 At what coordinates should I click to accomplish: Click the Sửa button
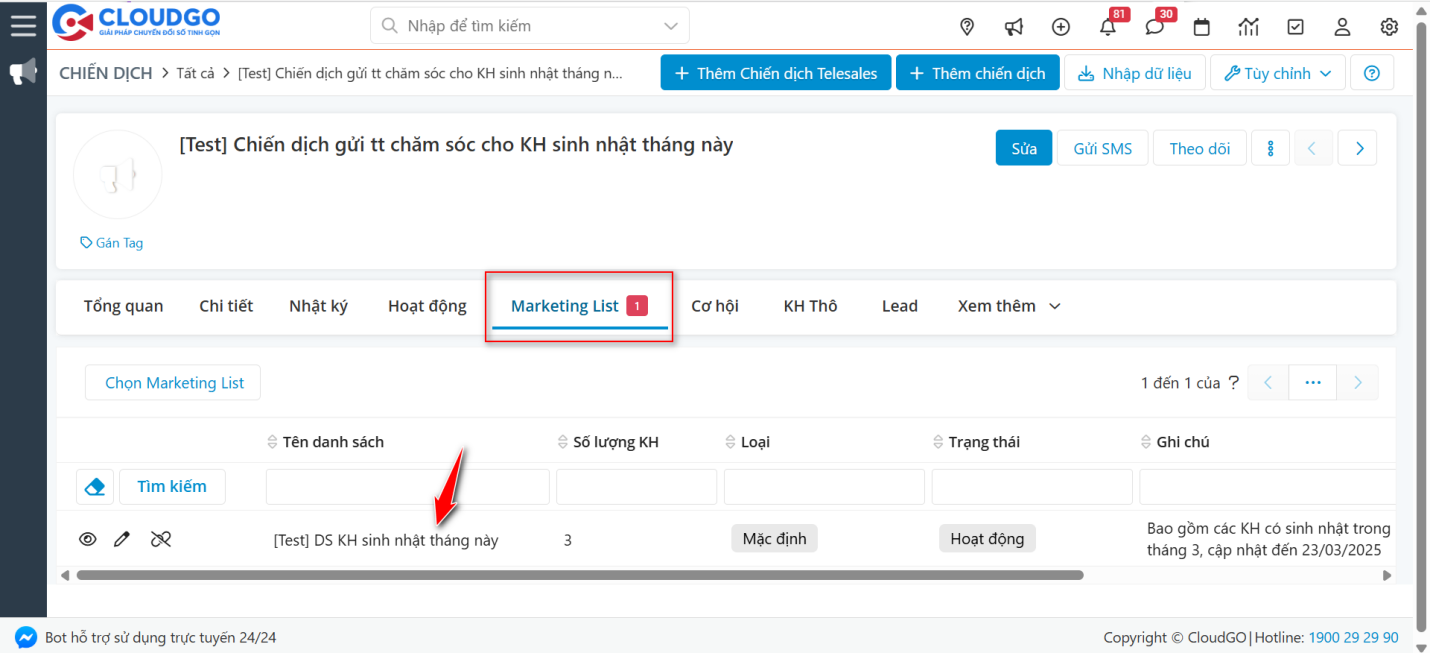[1023, 148]
